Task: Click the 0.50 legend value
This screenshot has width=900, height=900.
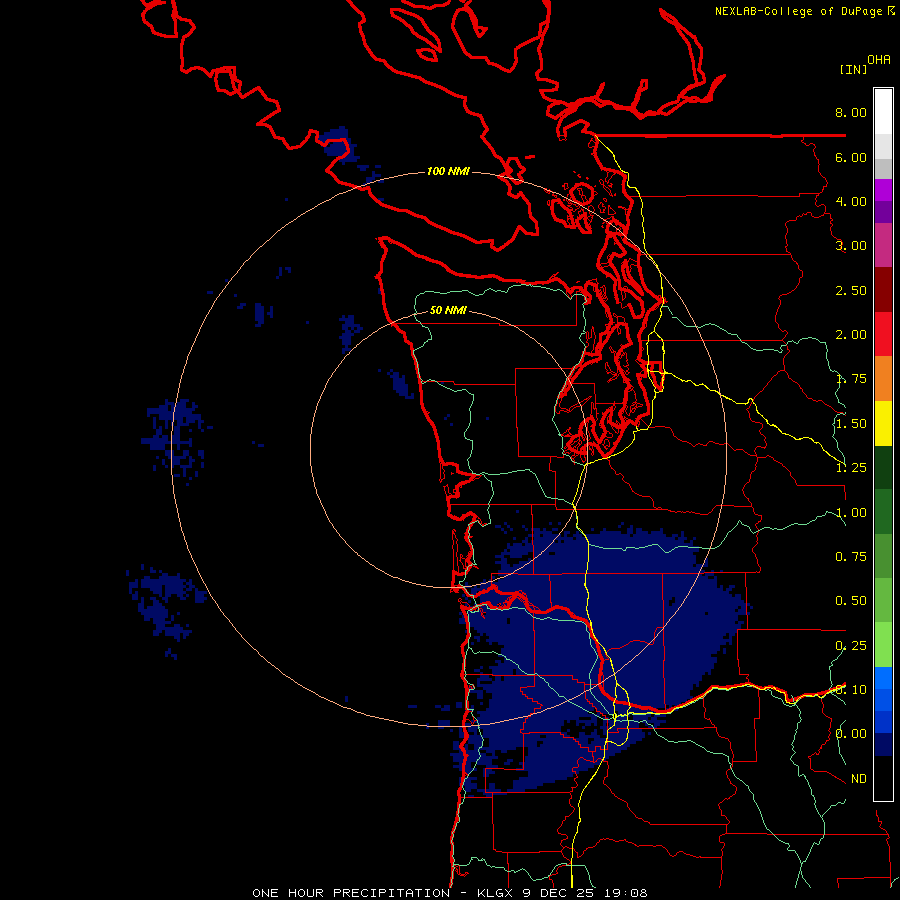Action: pyautogui.click(x=851, y=601)
